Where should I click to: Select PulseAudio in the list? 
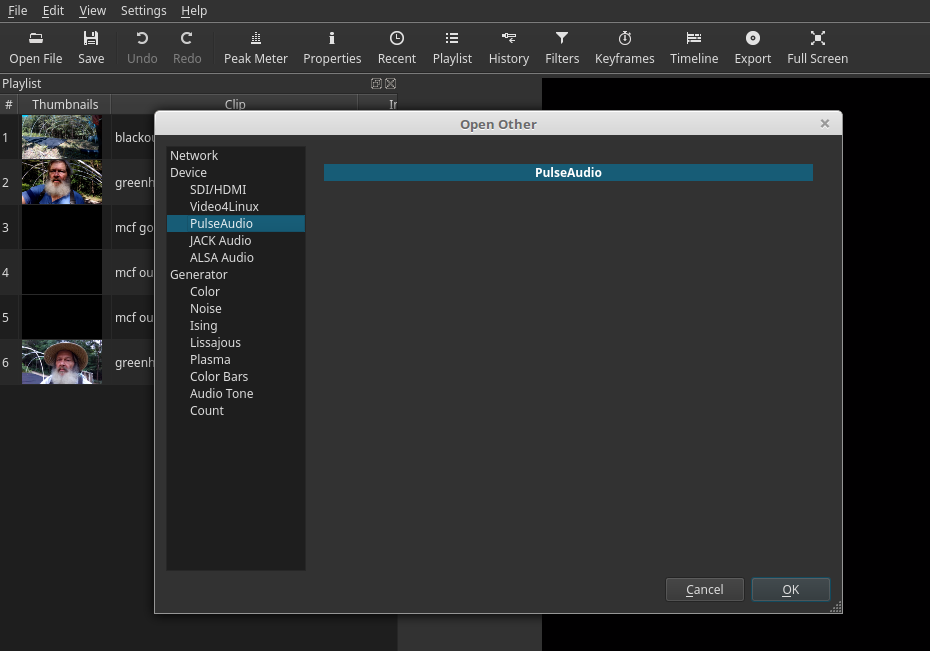pyautogui.click(x=236, y=224)
